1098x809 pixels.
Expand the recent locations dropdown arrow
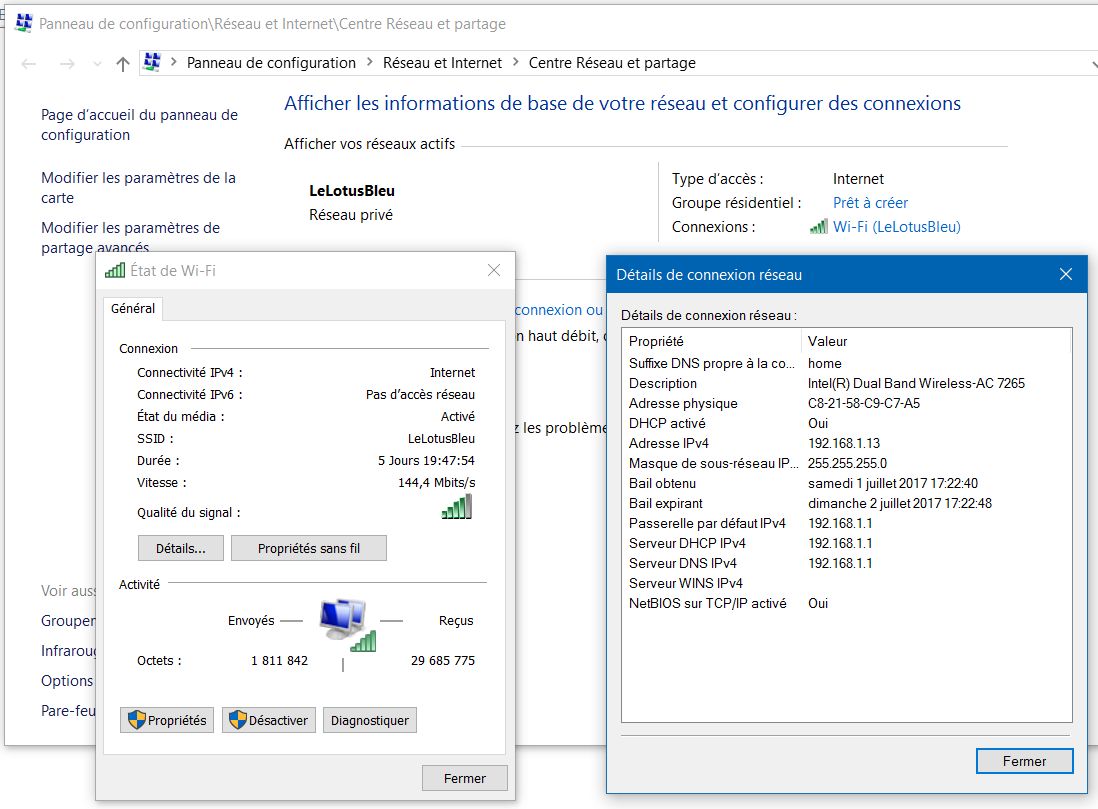pyautogui.click(x=97, y=64)
